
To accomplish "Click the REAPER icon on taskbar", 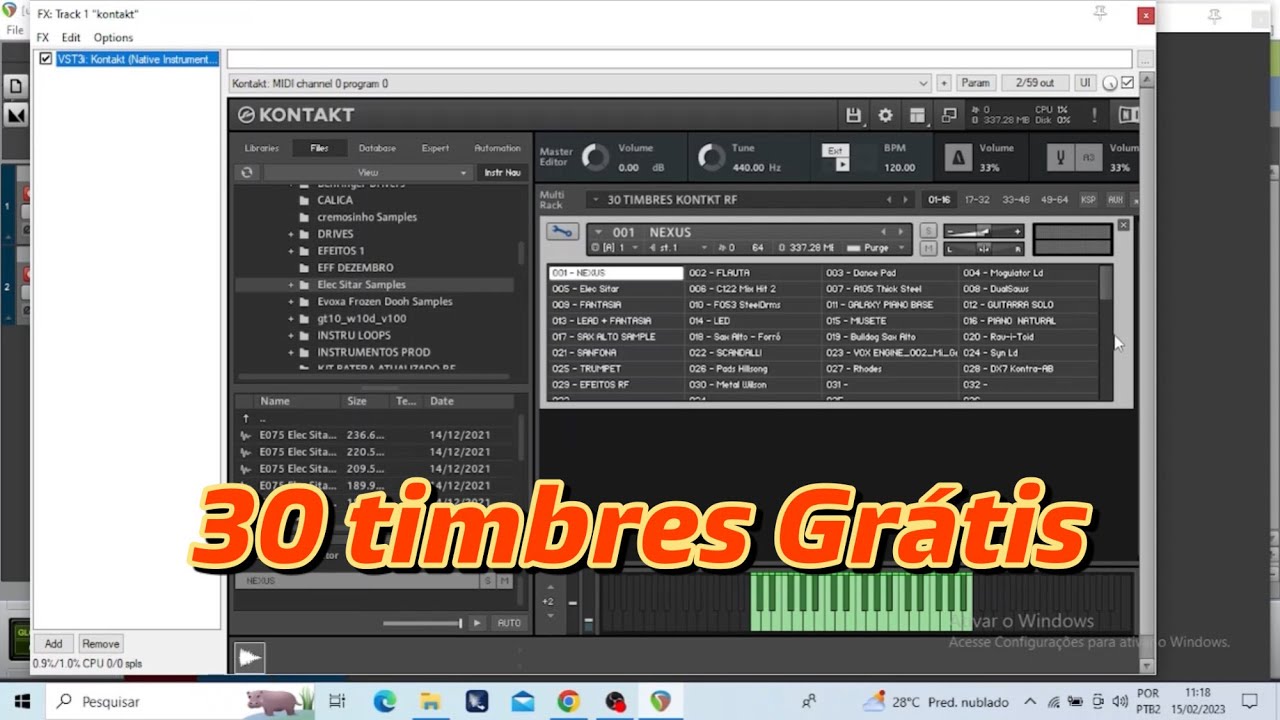I will (x=660, y=701).
